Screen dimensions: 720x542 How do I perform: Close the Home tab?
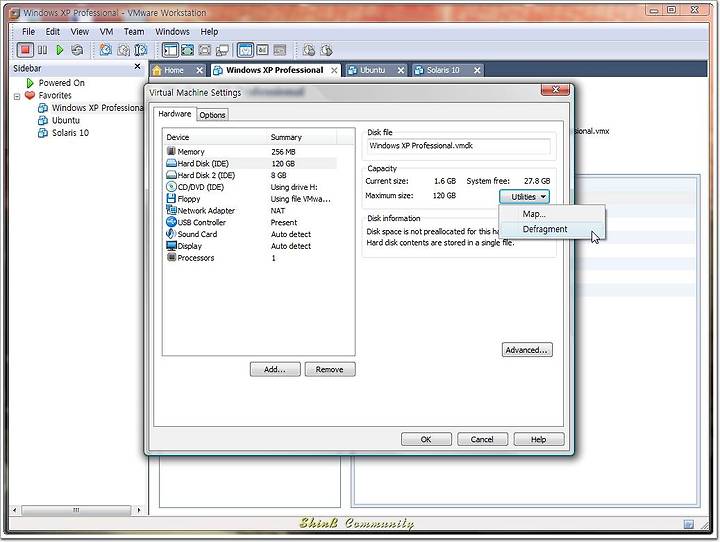click(199, 70)
